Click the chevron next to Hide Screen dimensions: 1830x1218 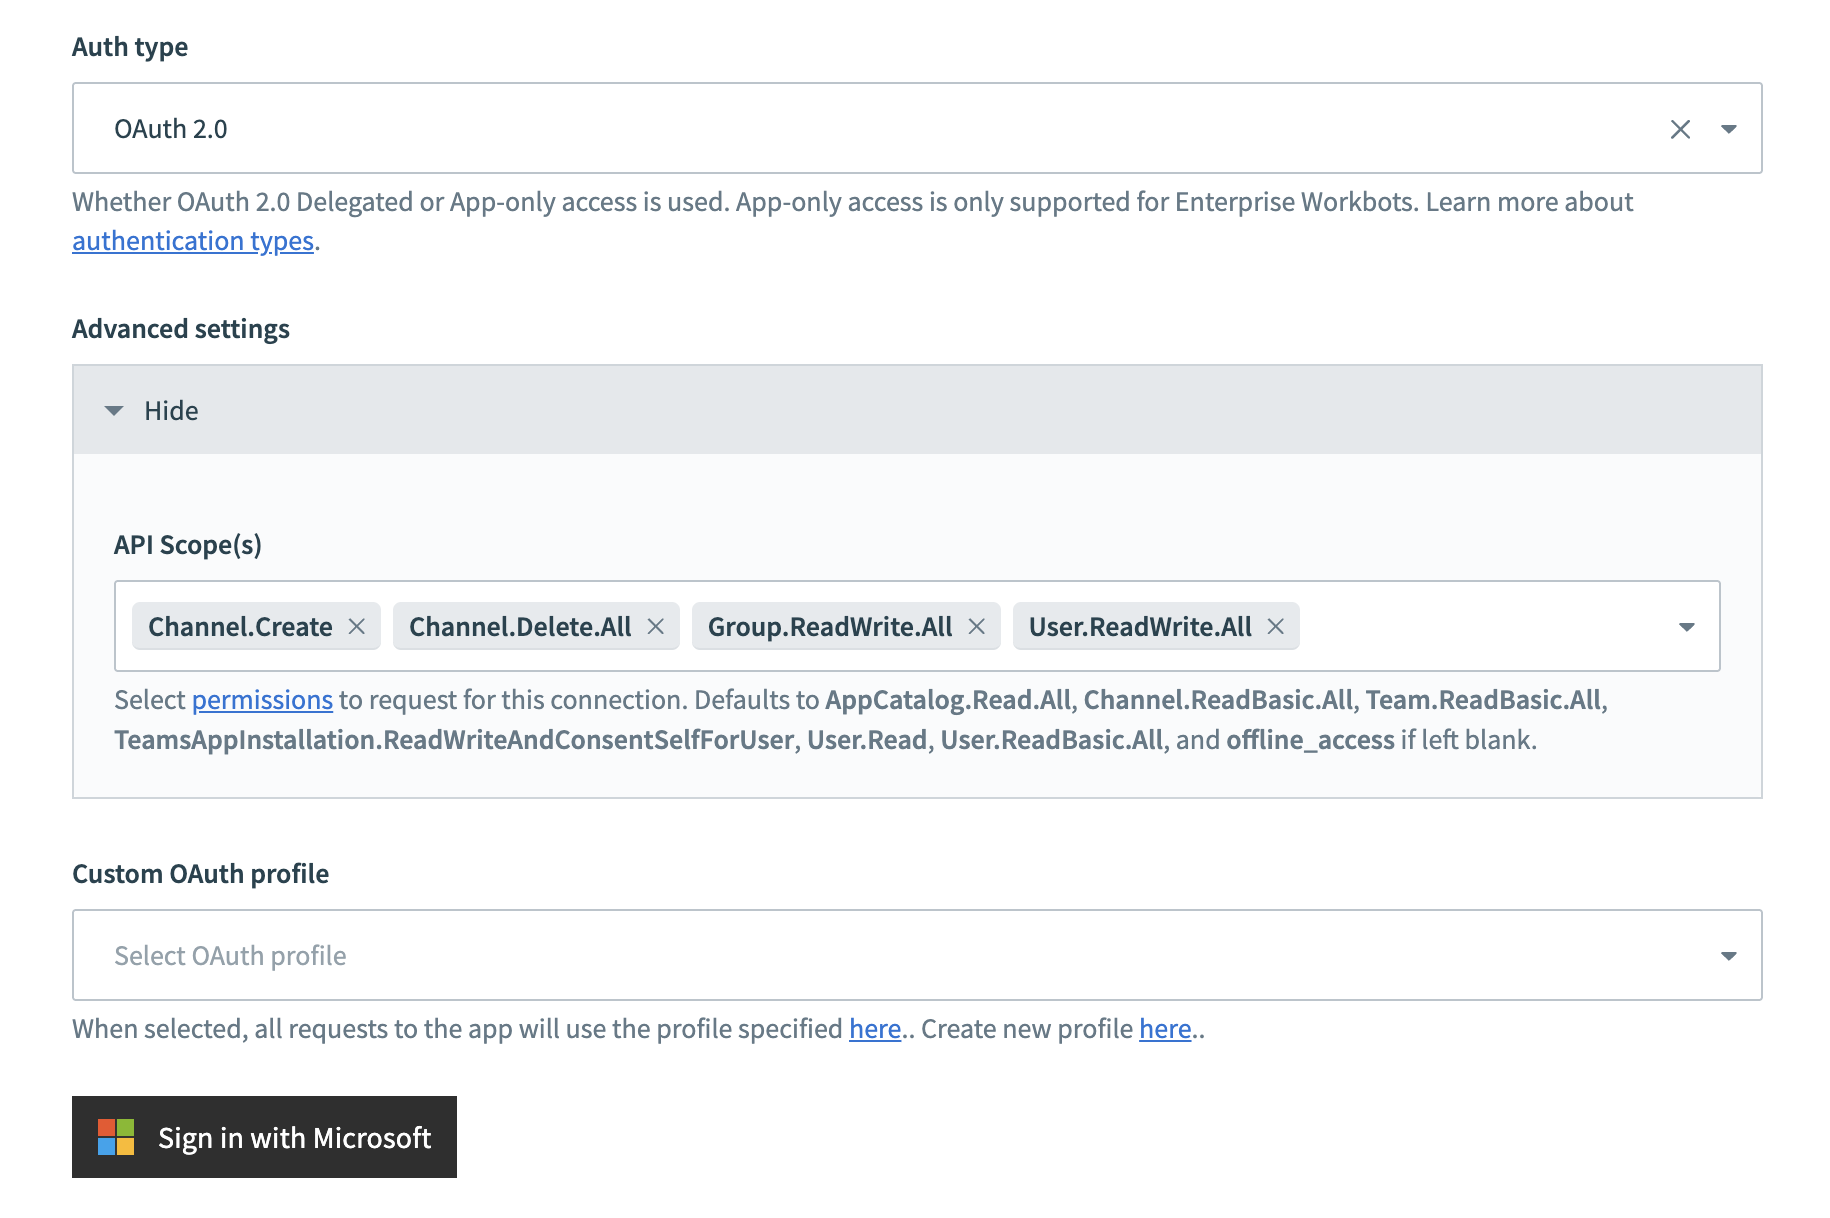[x=113, y=410]
